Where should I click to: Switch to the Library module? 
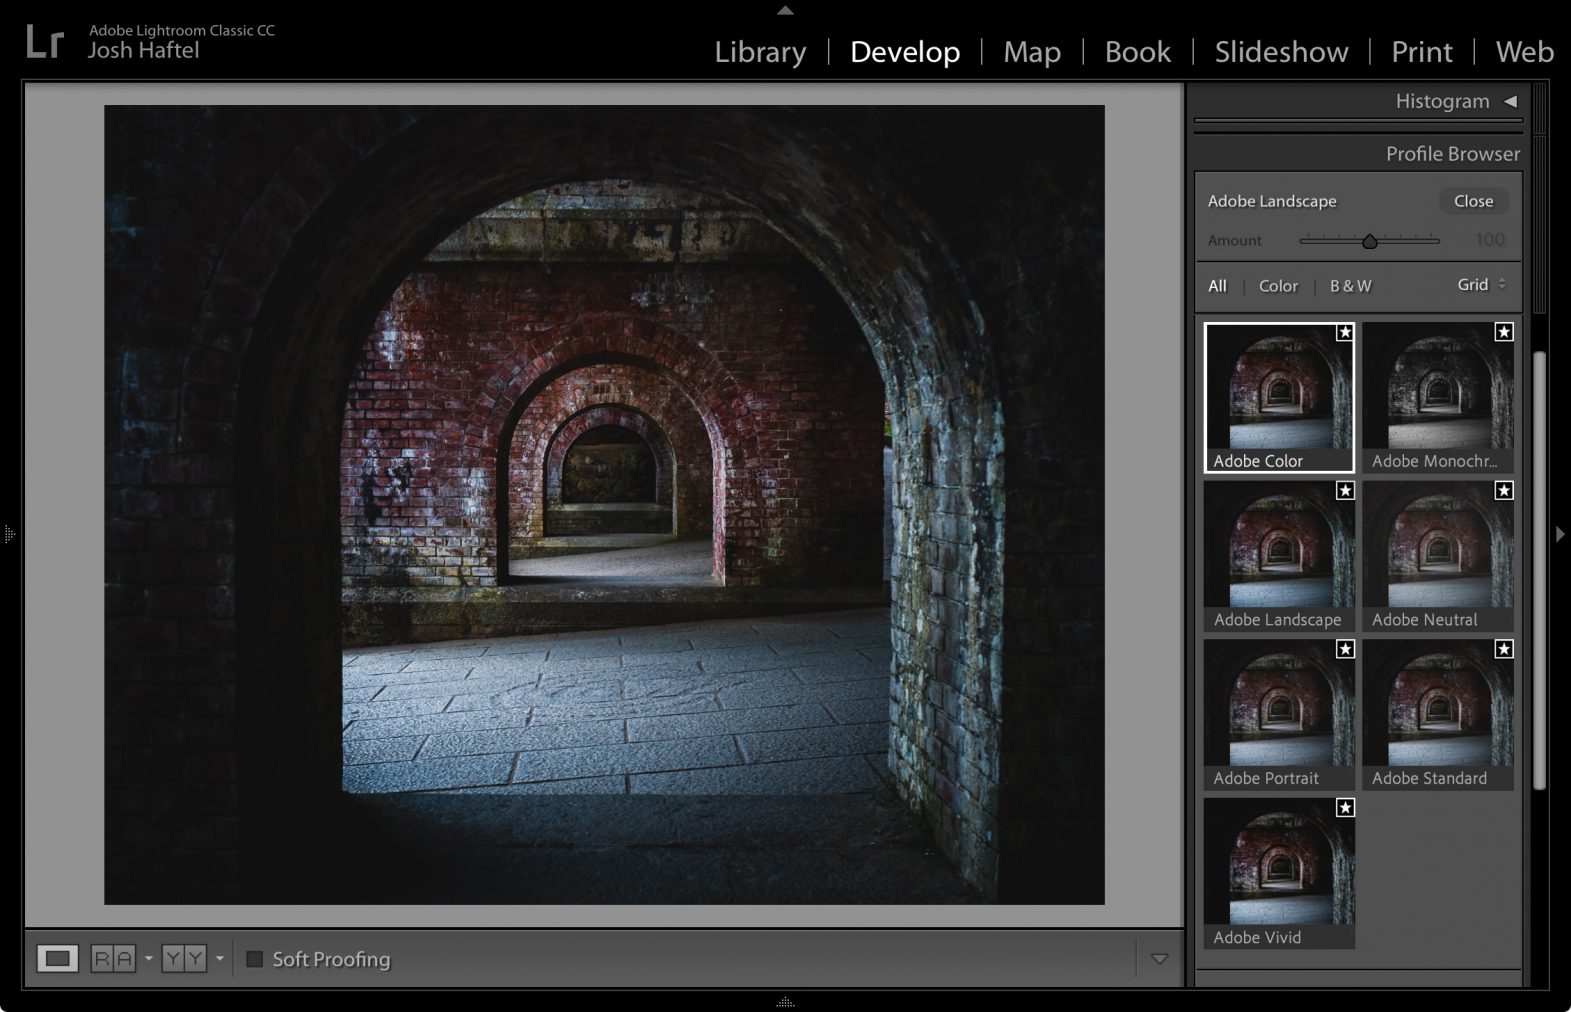pyautogui.click(x=760, y=52)
